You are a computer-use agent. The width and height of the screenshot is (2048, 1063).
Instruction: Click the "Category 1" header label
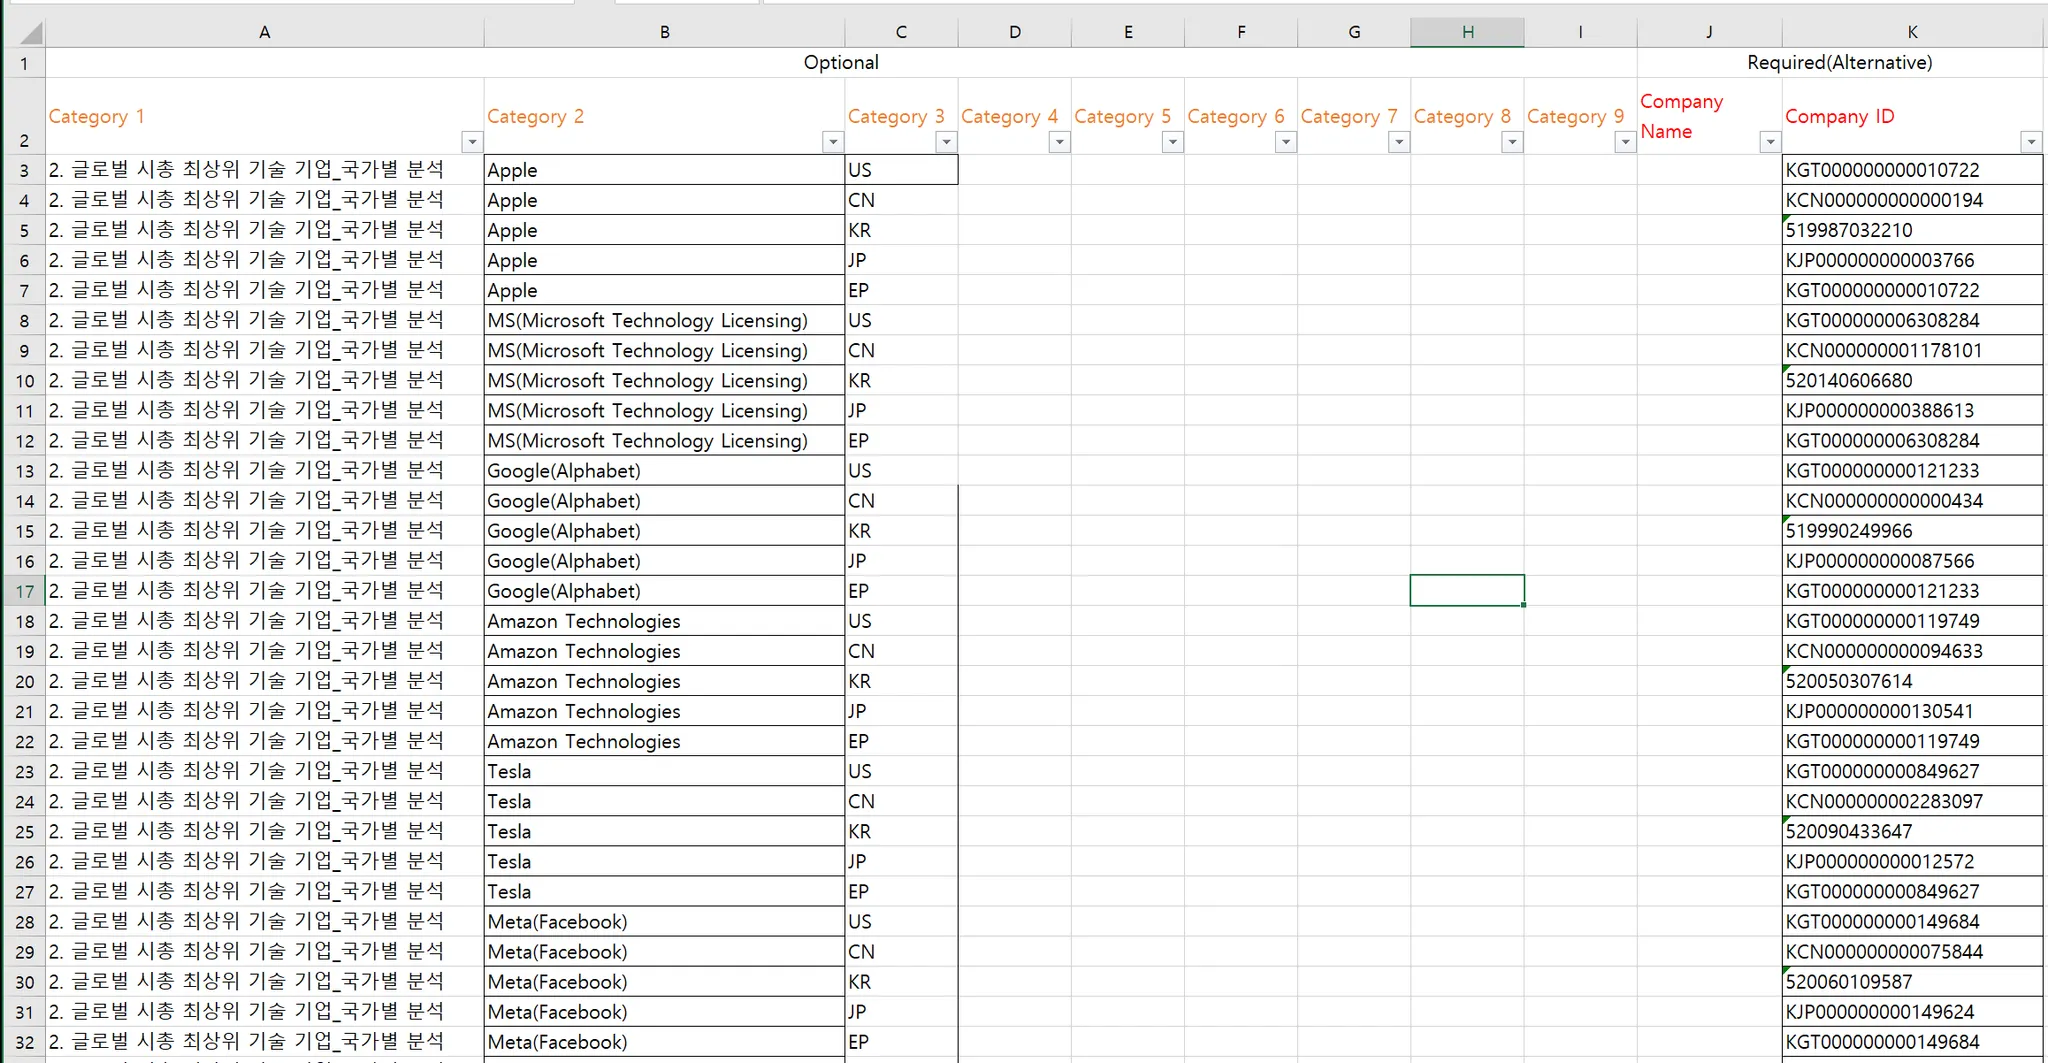pyautogui.click(x=97, y=117)
